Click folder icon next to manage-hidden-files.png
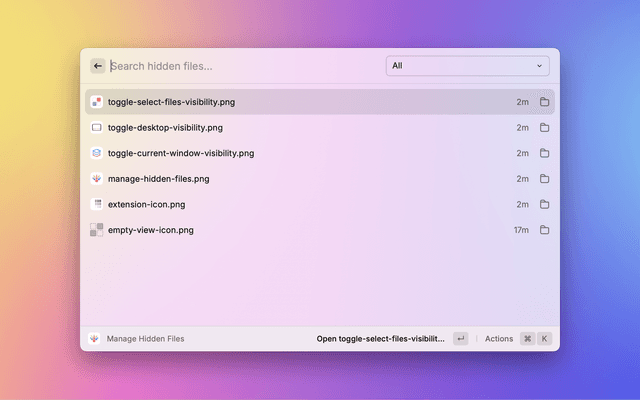The width and height of the screenshot is (640, 400). [545, 179]
